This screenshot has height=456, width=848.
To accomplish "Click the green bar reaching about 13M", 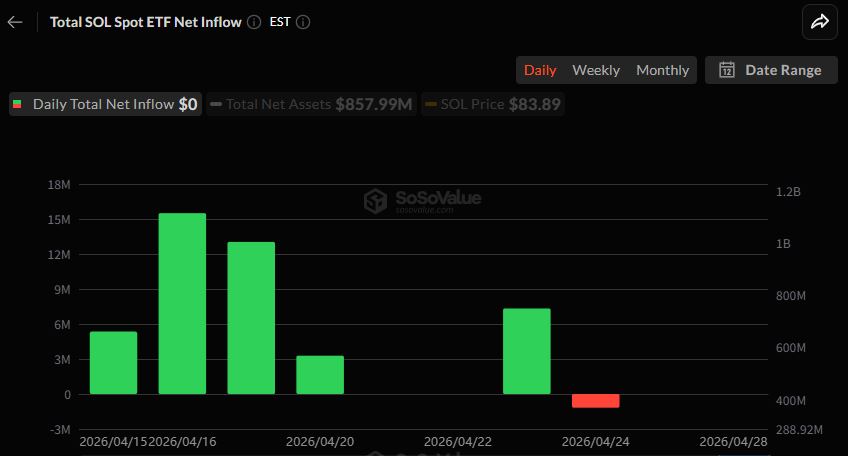I will pos(251,318).
